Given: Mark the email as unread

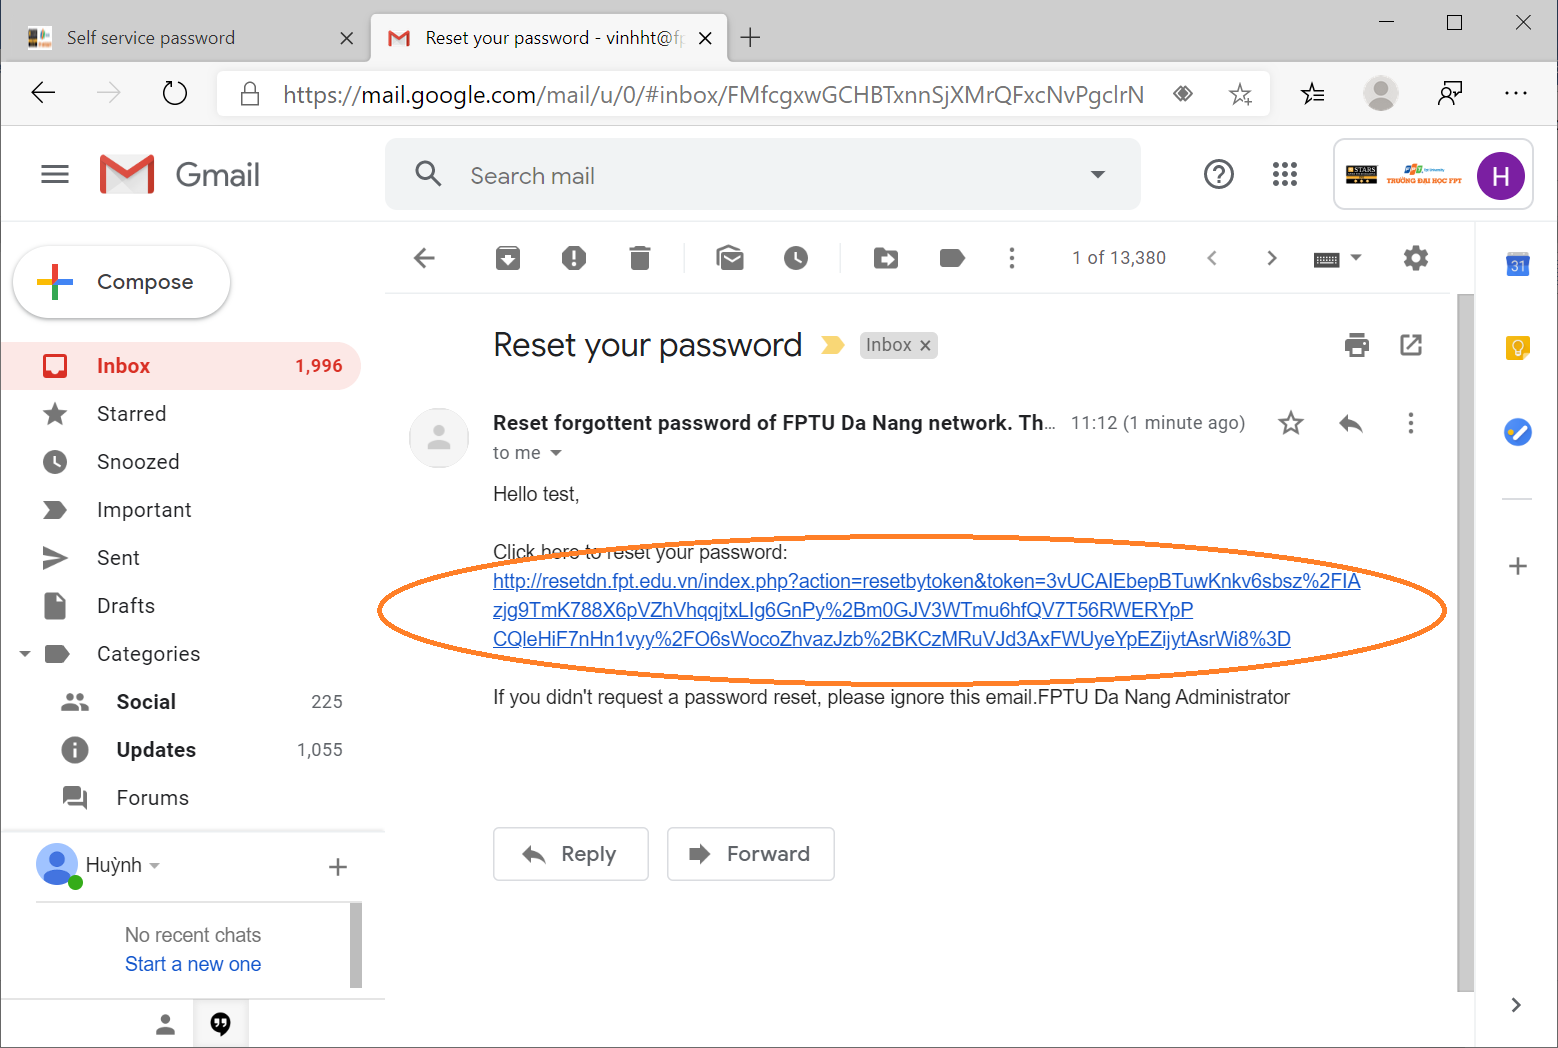Looking at the screenshot, I should (730, 258).
